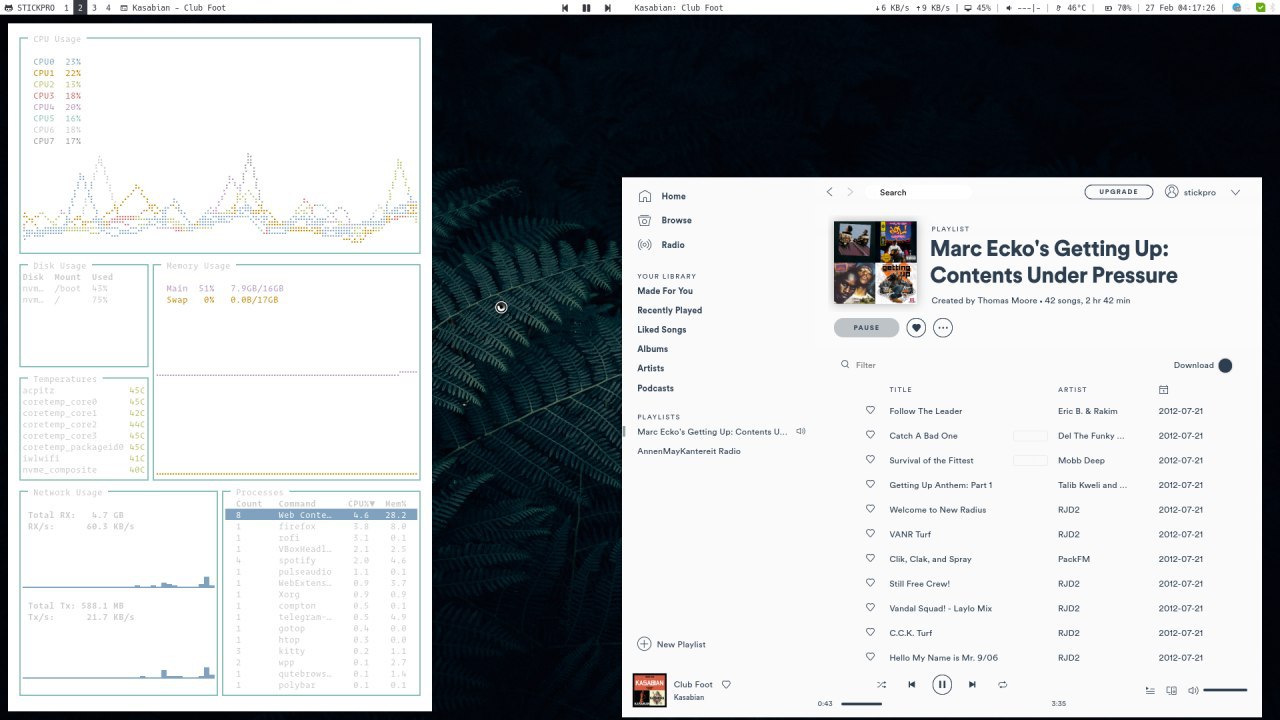Like the now-playing Club Foot track

pyautogui.click(x=726, y=685)
